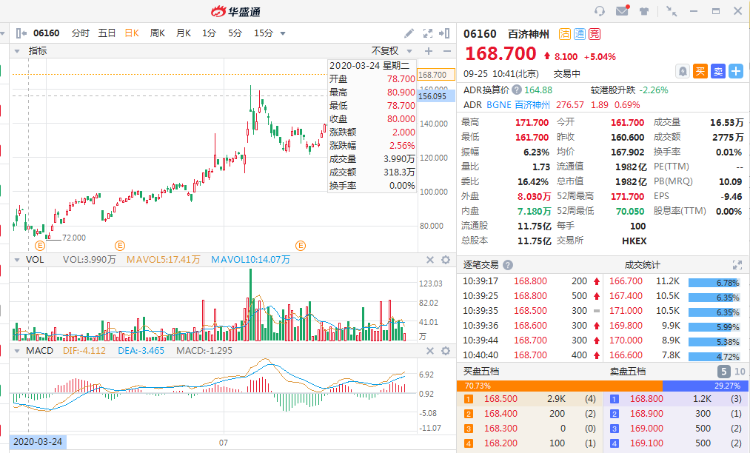
Task: Open customer service headset icon
Action: (599, 11)
